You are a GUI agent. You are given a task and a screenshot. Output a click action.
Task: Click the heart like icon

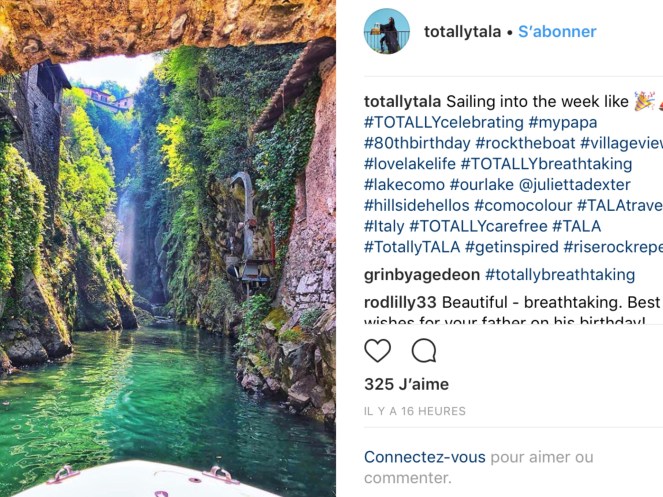click(377, 351)
